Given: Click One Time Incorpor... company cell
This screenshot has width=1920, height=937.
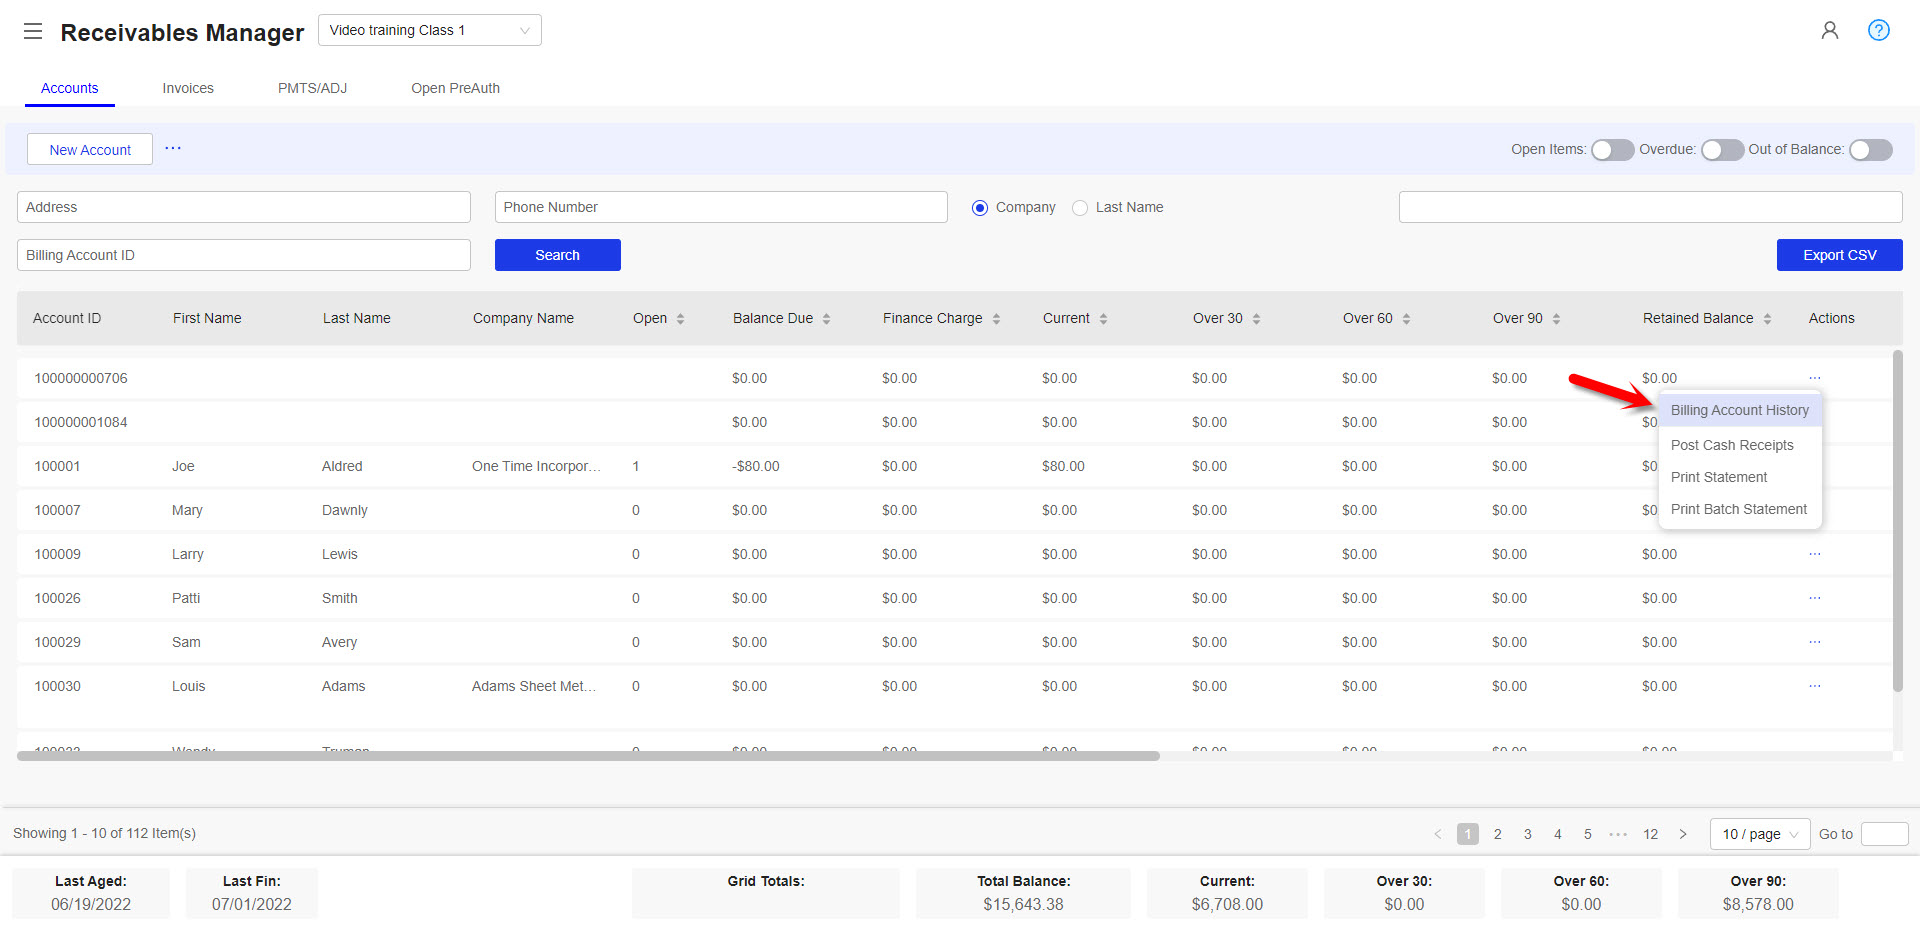Looking at the screenshot, I should (x=536, y=466).
